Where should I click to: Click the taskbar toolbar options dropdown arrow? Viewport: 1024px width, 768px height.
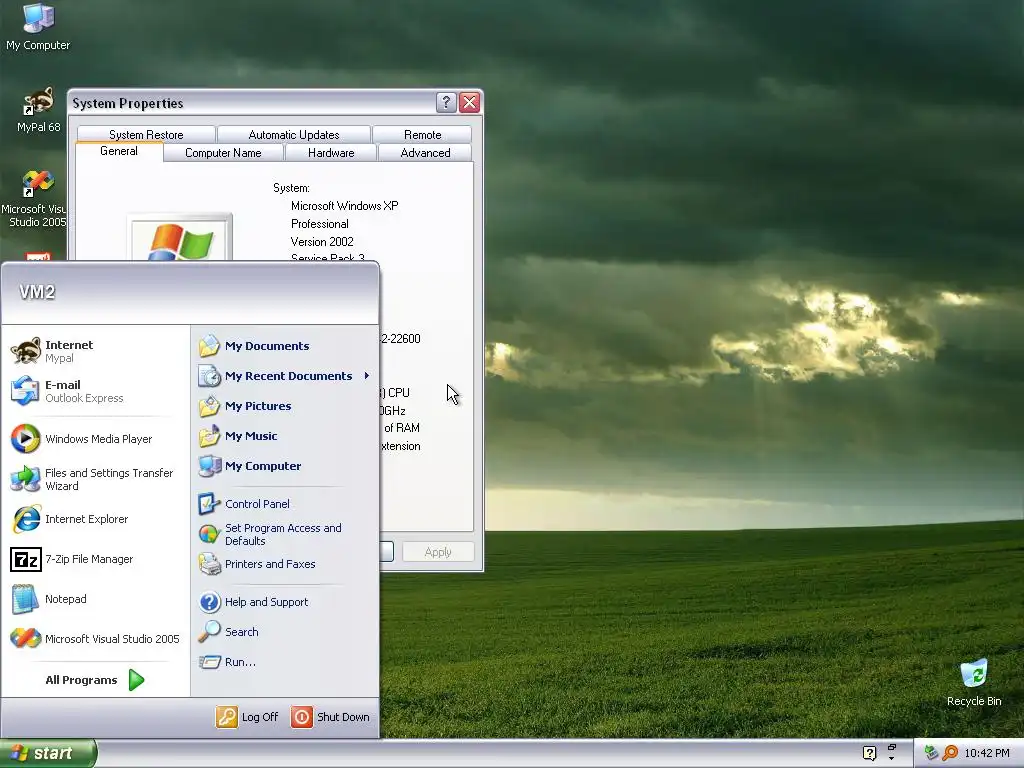click(891, 758)
